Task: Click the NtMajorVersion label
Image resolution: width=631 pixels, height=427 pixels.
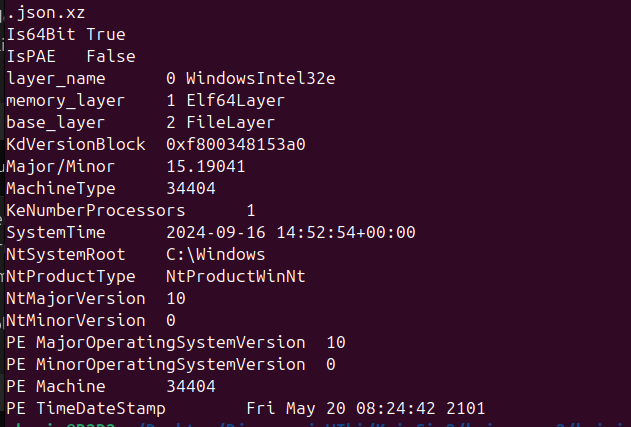Action: pos(75,298)
